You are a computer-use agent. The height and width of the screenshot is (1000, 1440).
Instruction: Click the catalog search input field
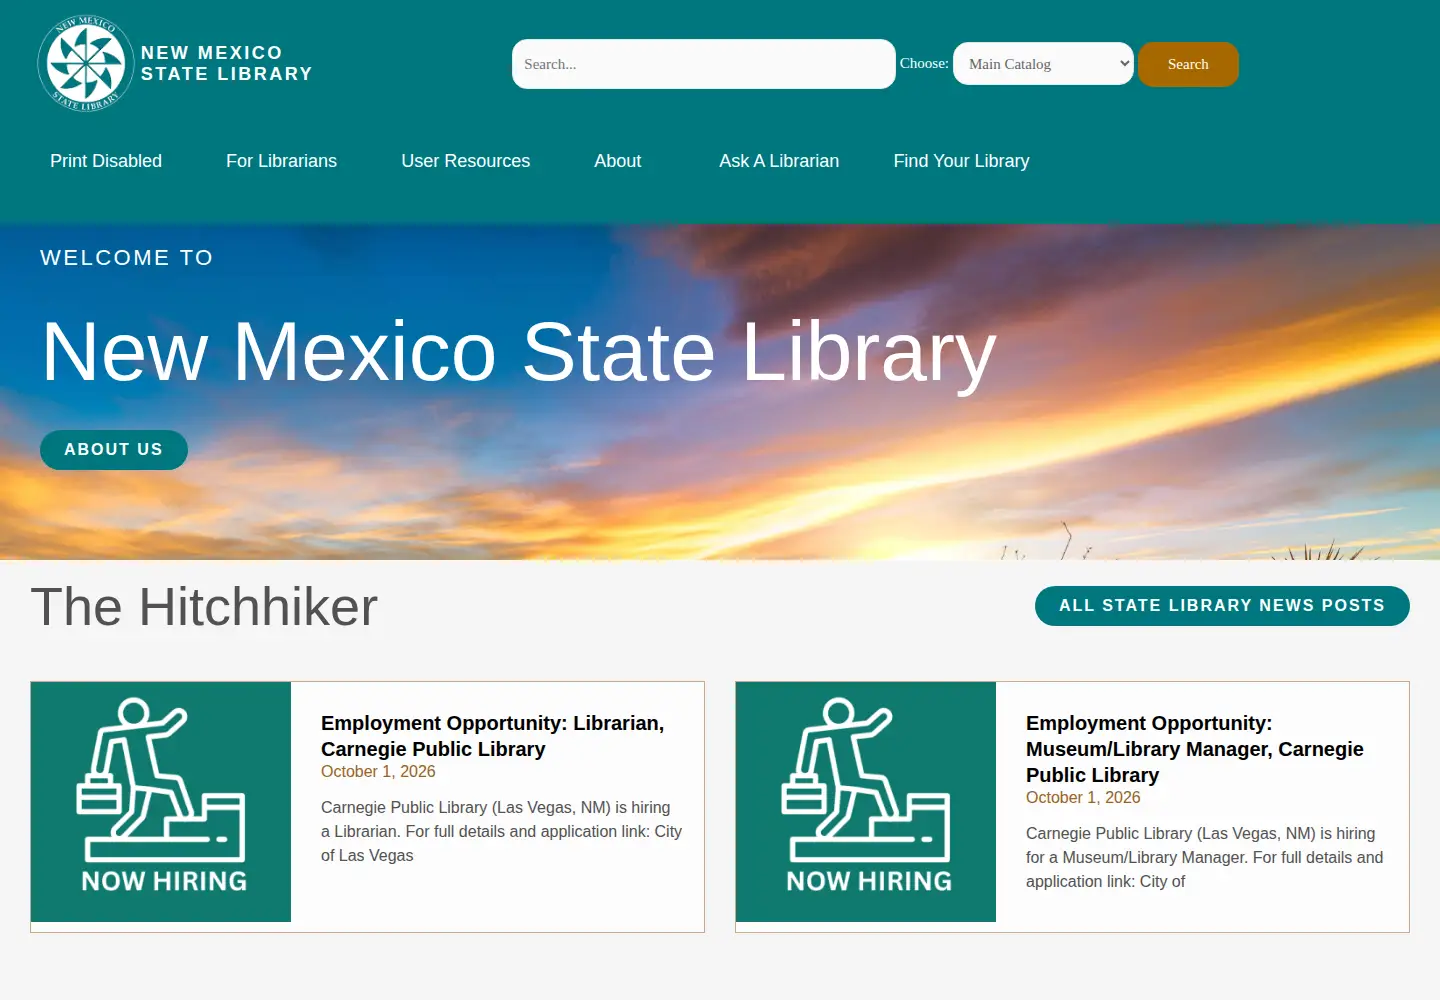(x=703, y=64)
